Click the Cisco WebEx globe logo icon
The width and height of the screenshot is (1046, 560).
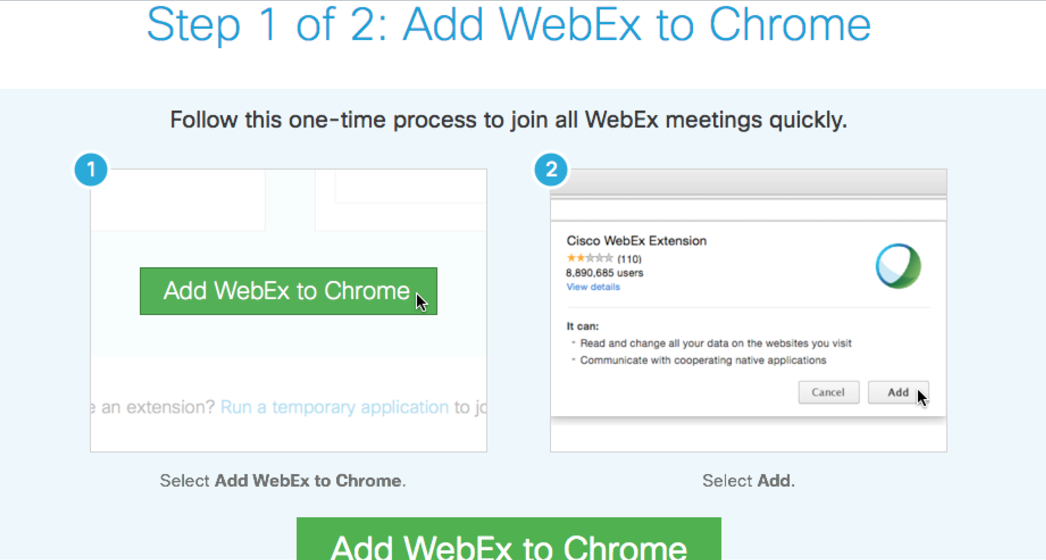(898, 266)
